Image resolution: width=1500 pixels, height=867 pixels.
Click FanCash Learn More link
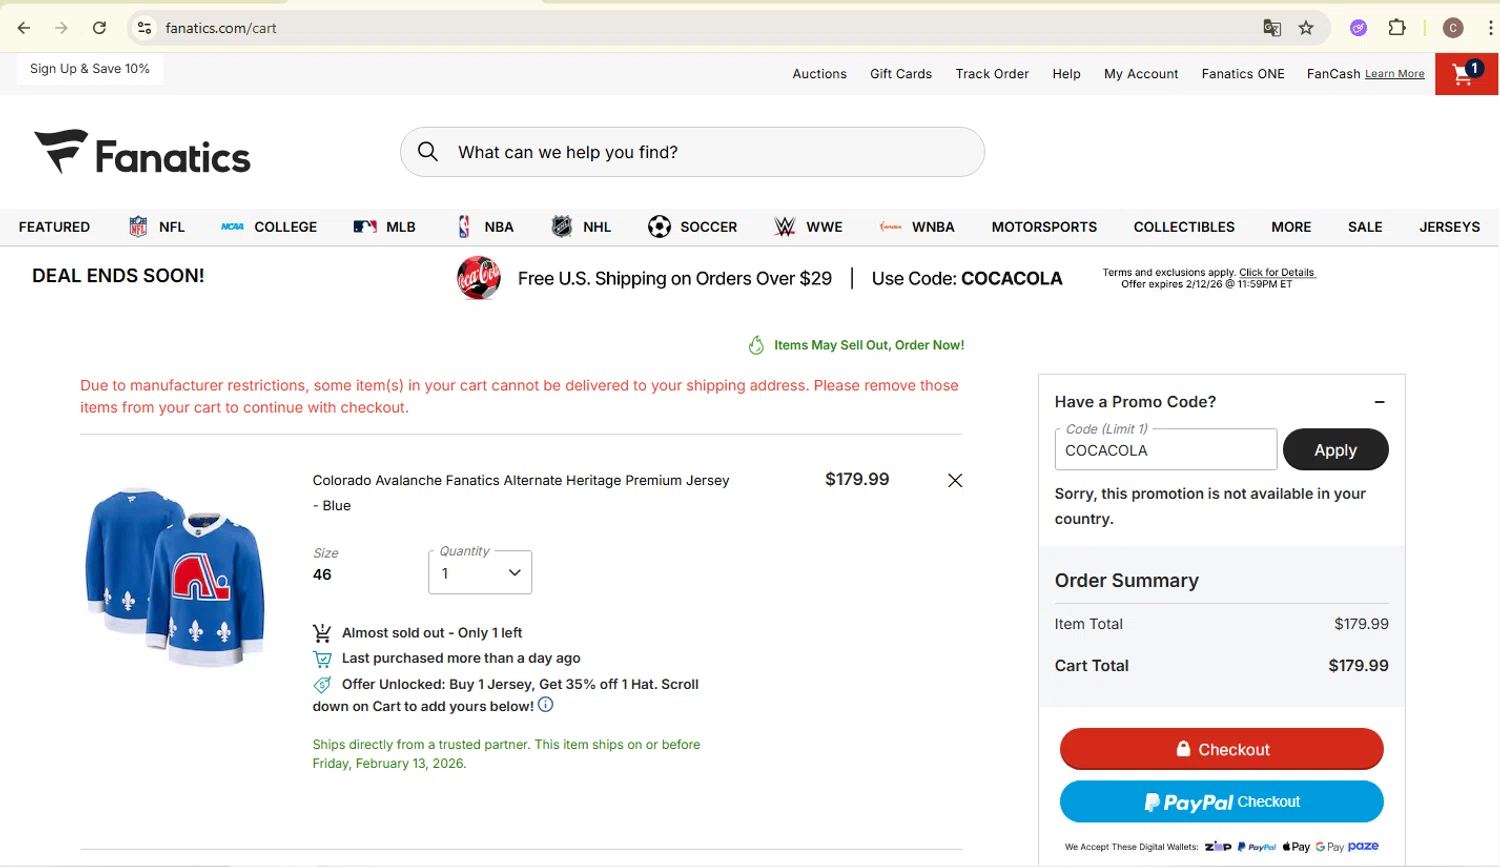pos(1394,74)
